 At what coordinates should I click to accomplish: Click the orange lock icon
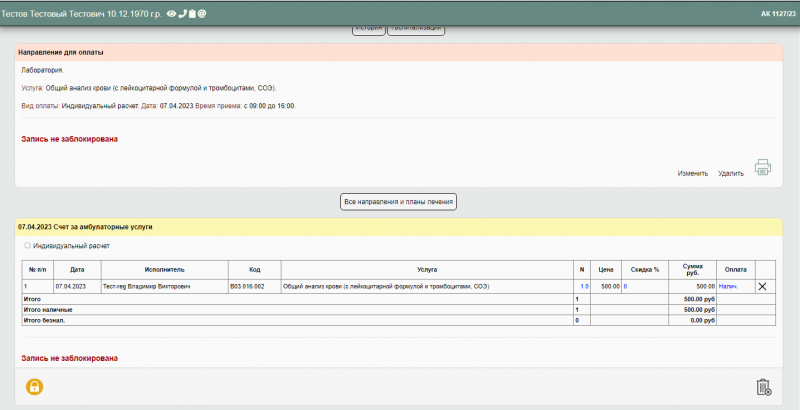point(34,387)
